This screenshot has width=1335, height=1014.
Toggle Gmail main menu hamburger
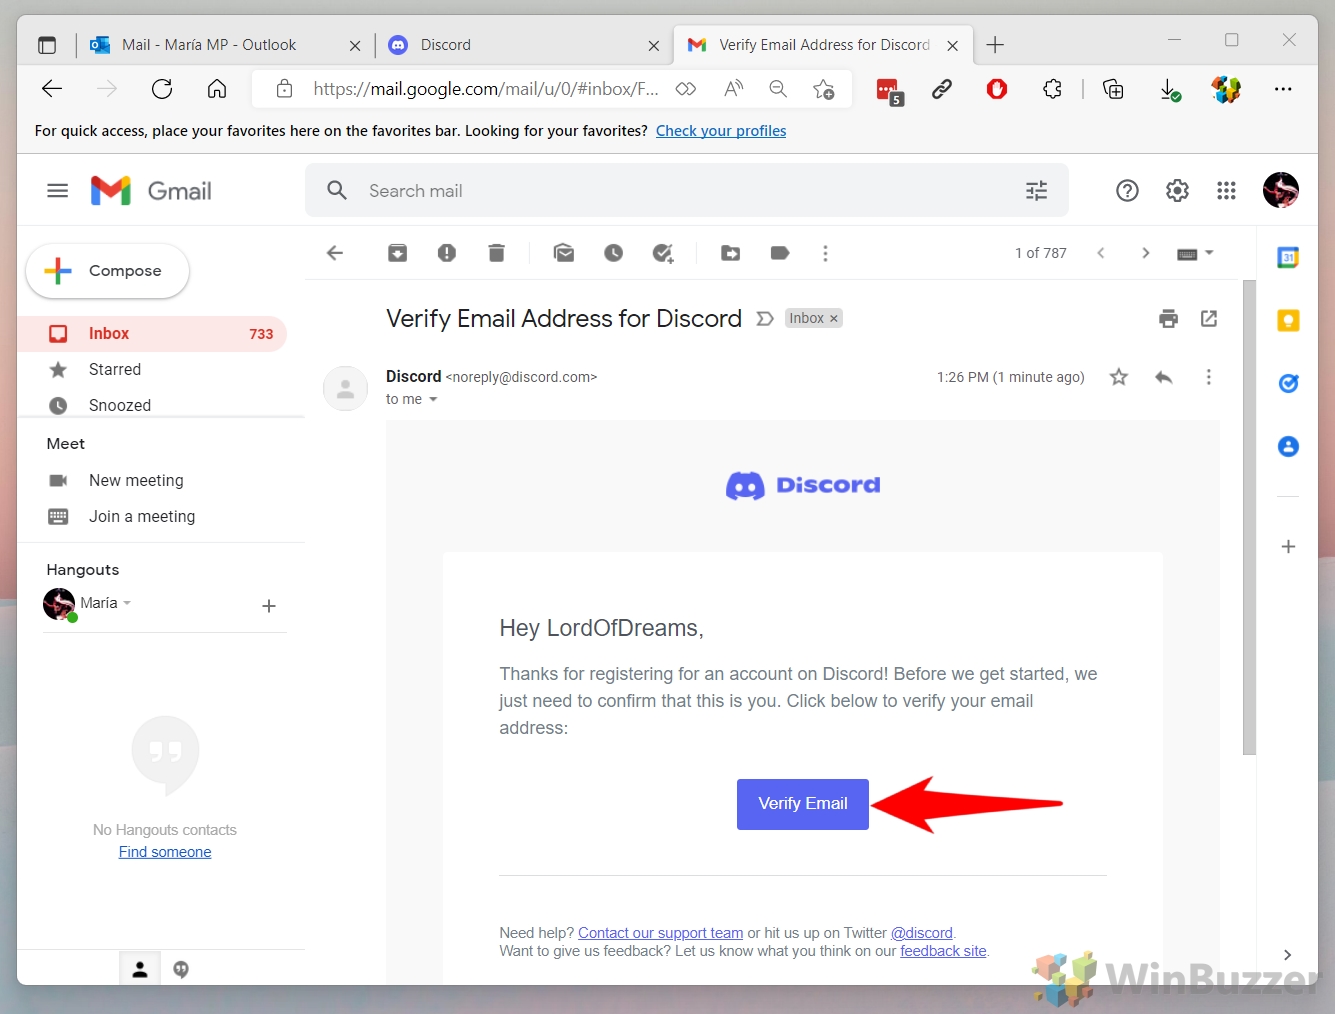point(58,190)
